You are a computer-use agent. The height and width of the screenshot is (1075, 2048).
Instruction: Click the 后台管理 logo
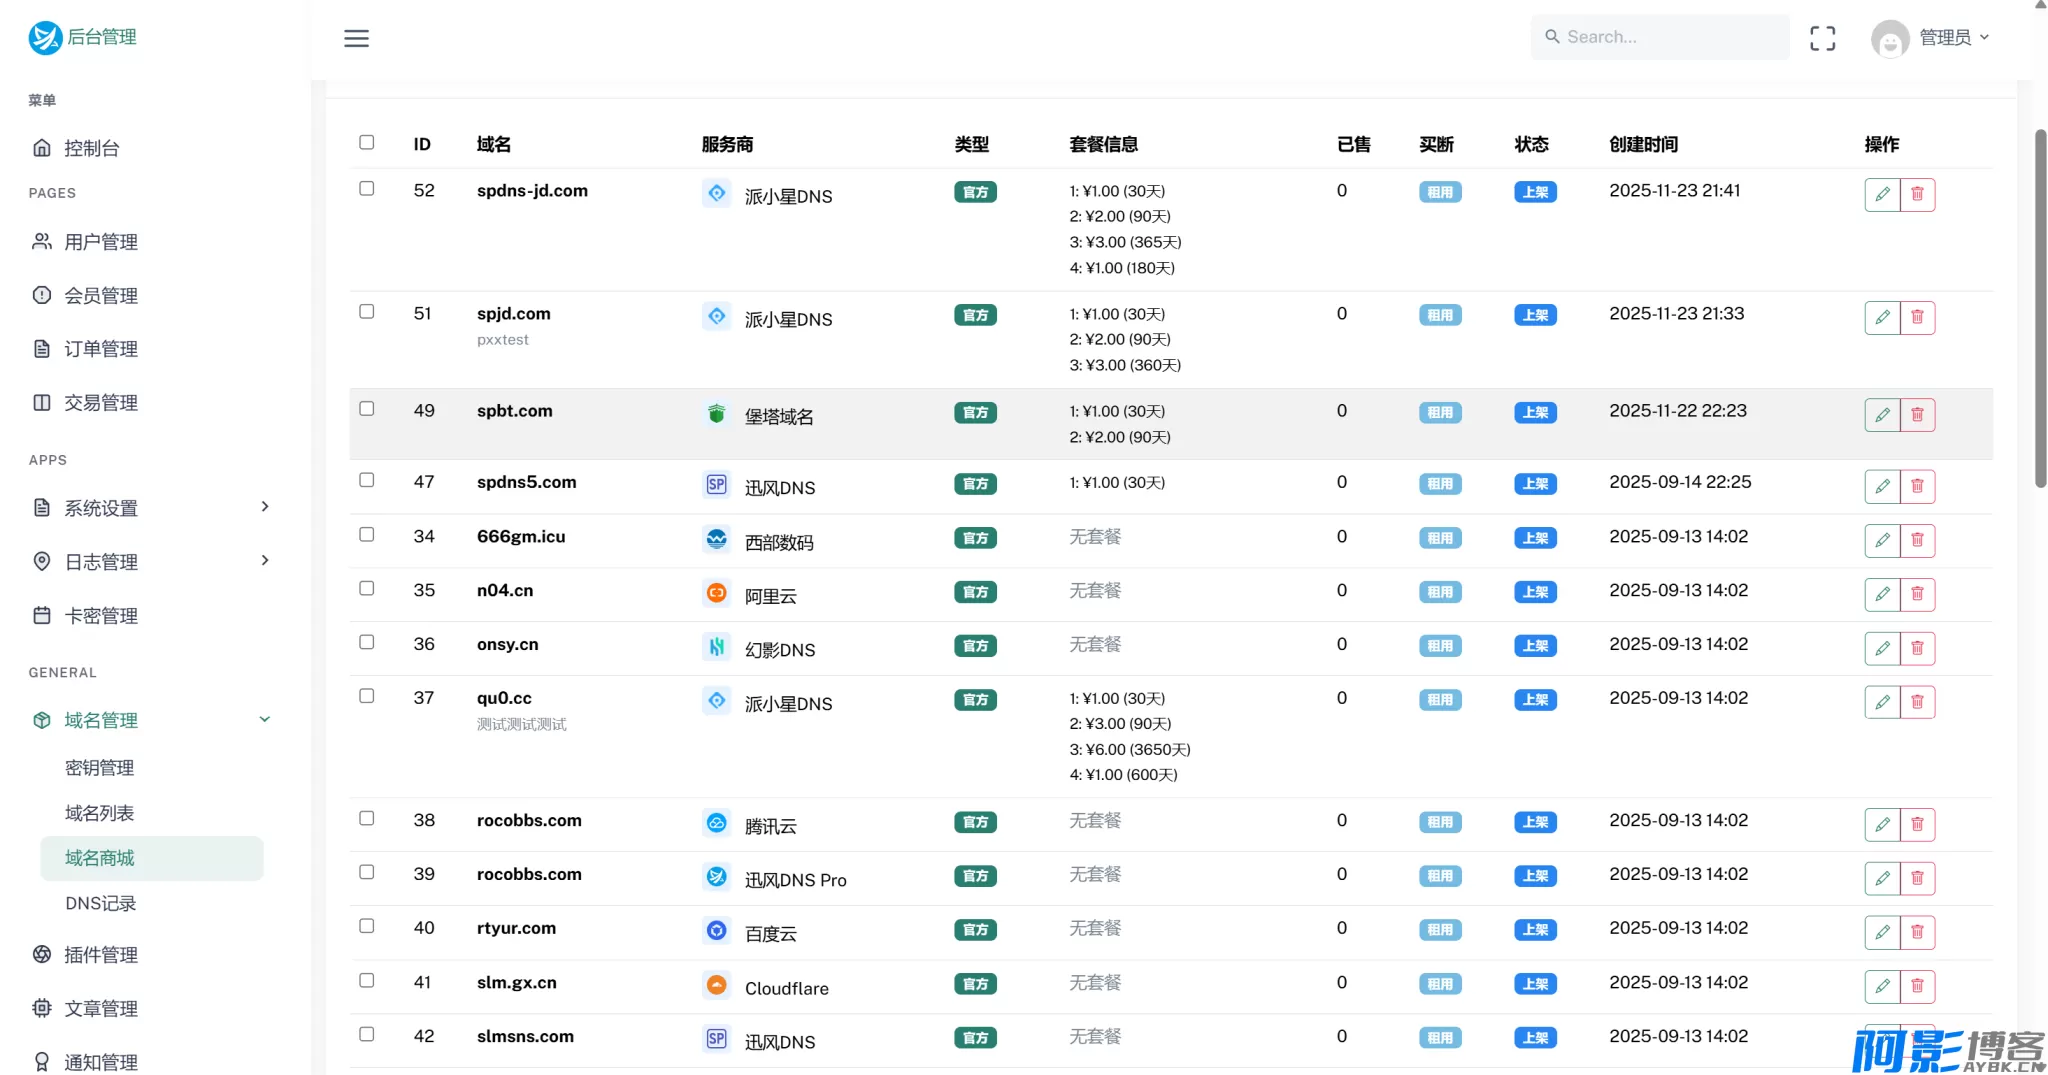click(82, 37)
